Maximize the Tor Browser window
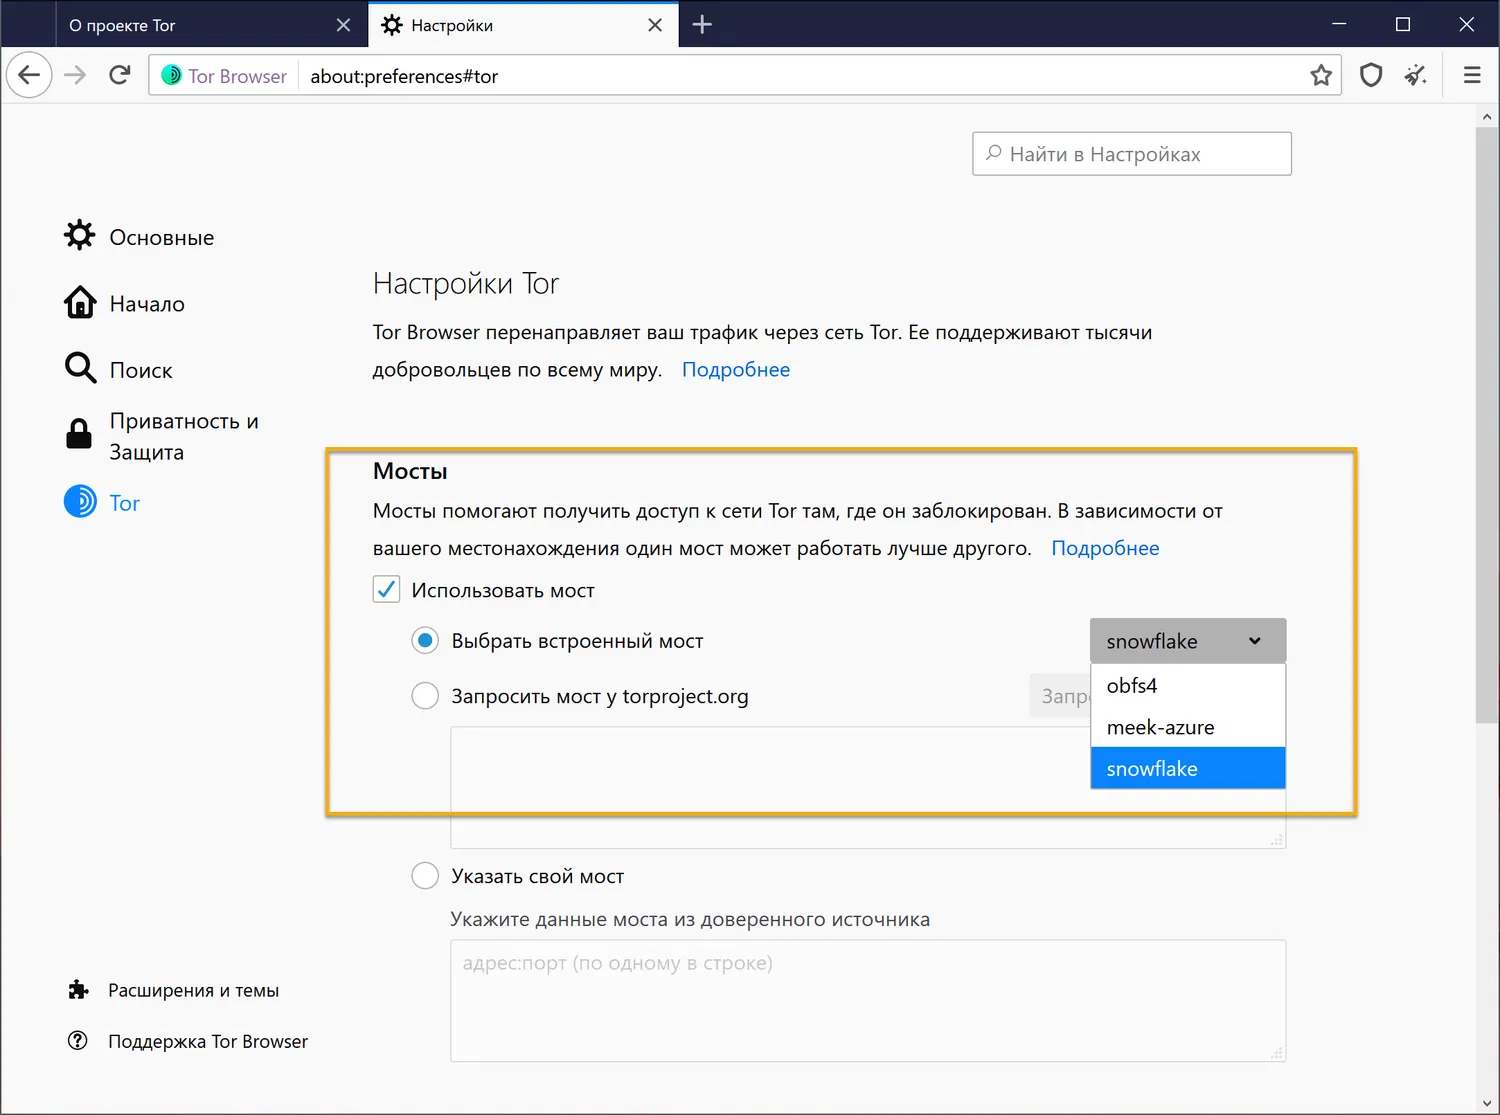Screen dimensions: 1500x1115 pyautogui.click(x=1403, y=24)
